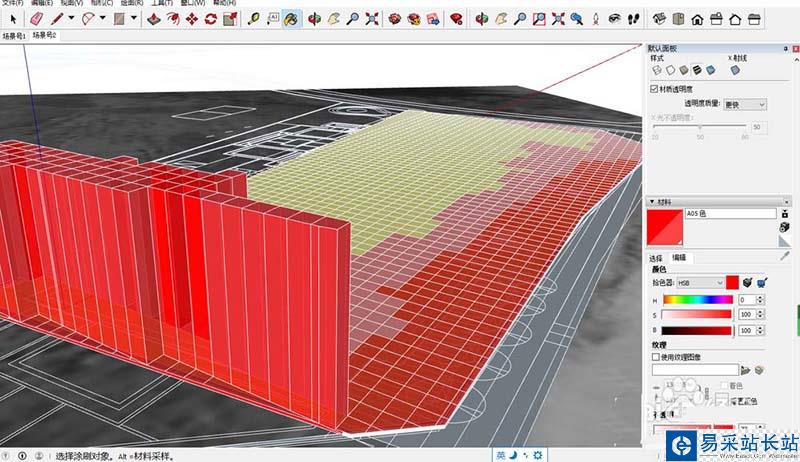Select the Zoom Window tool
The image size is (800, 462).
539,19
